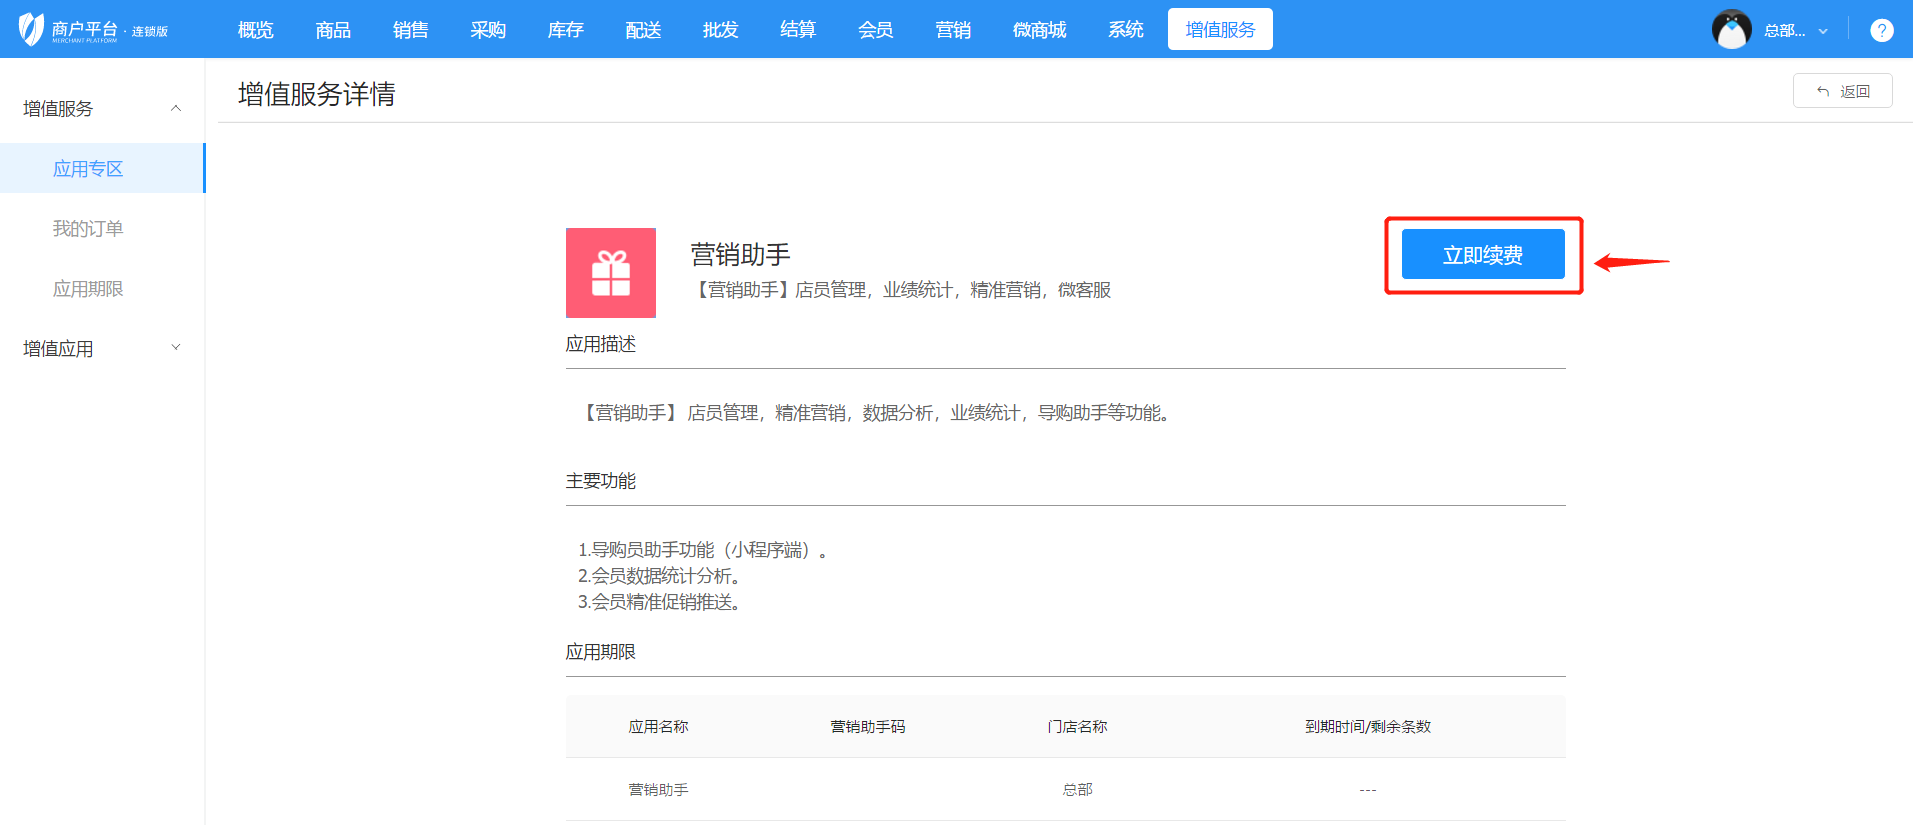Select 应用专区 in the sidebar
Screen dimensions: 1913x825
[88, 169]
